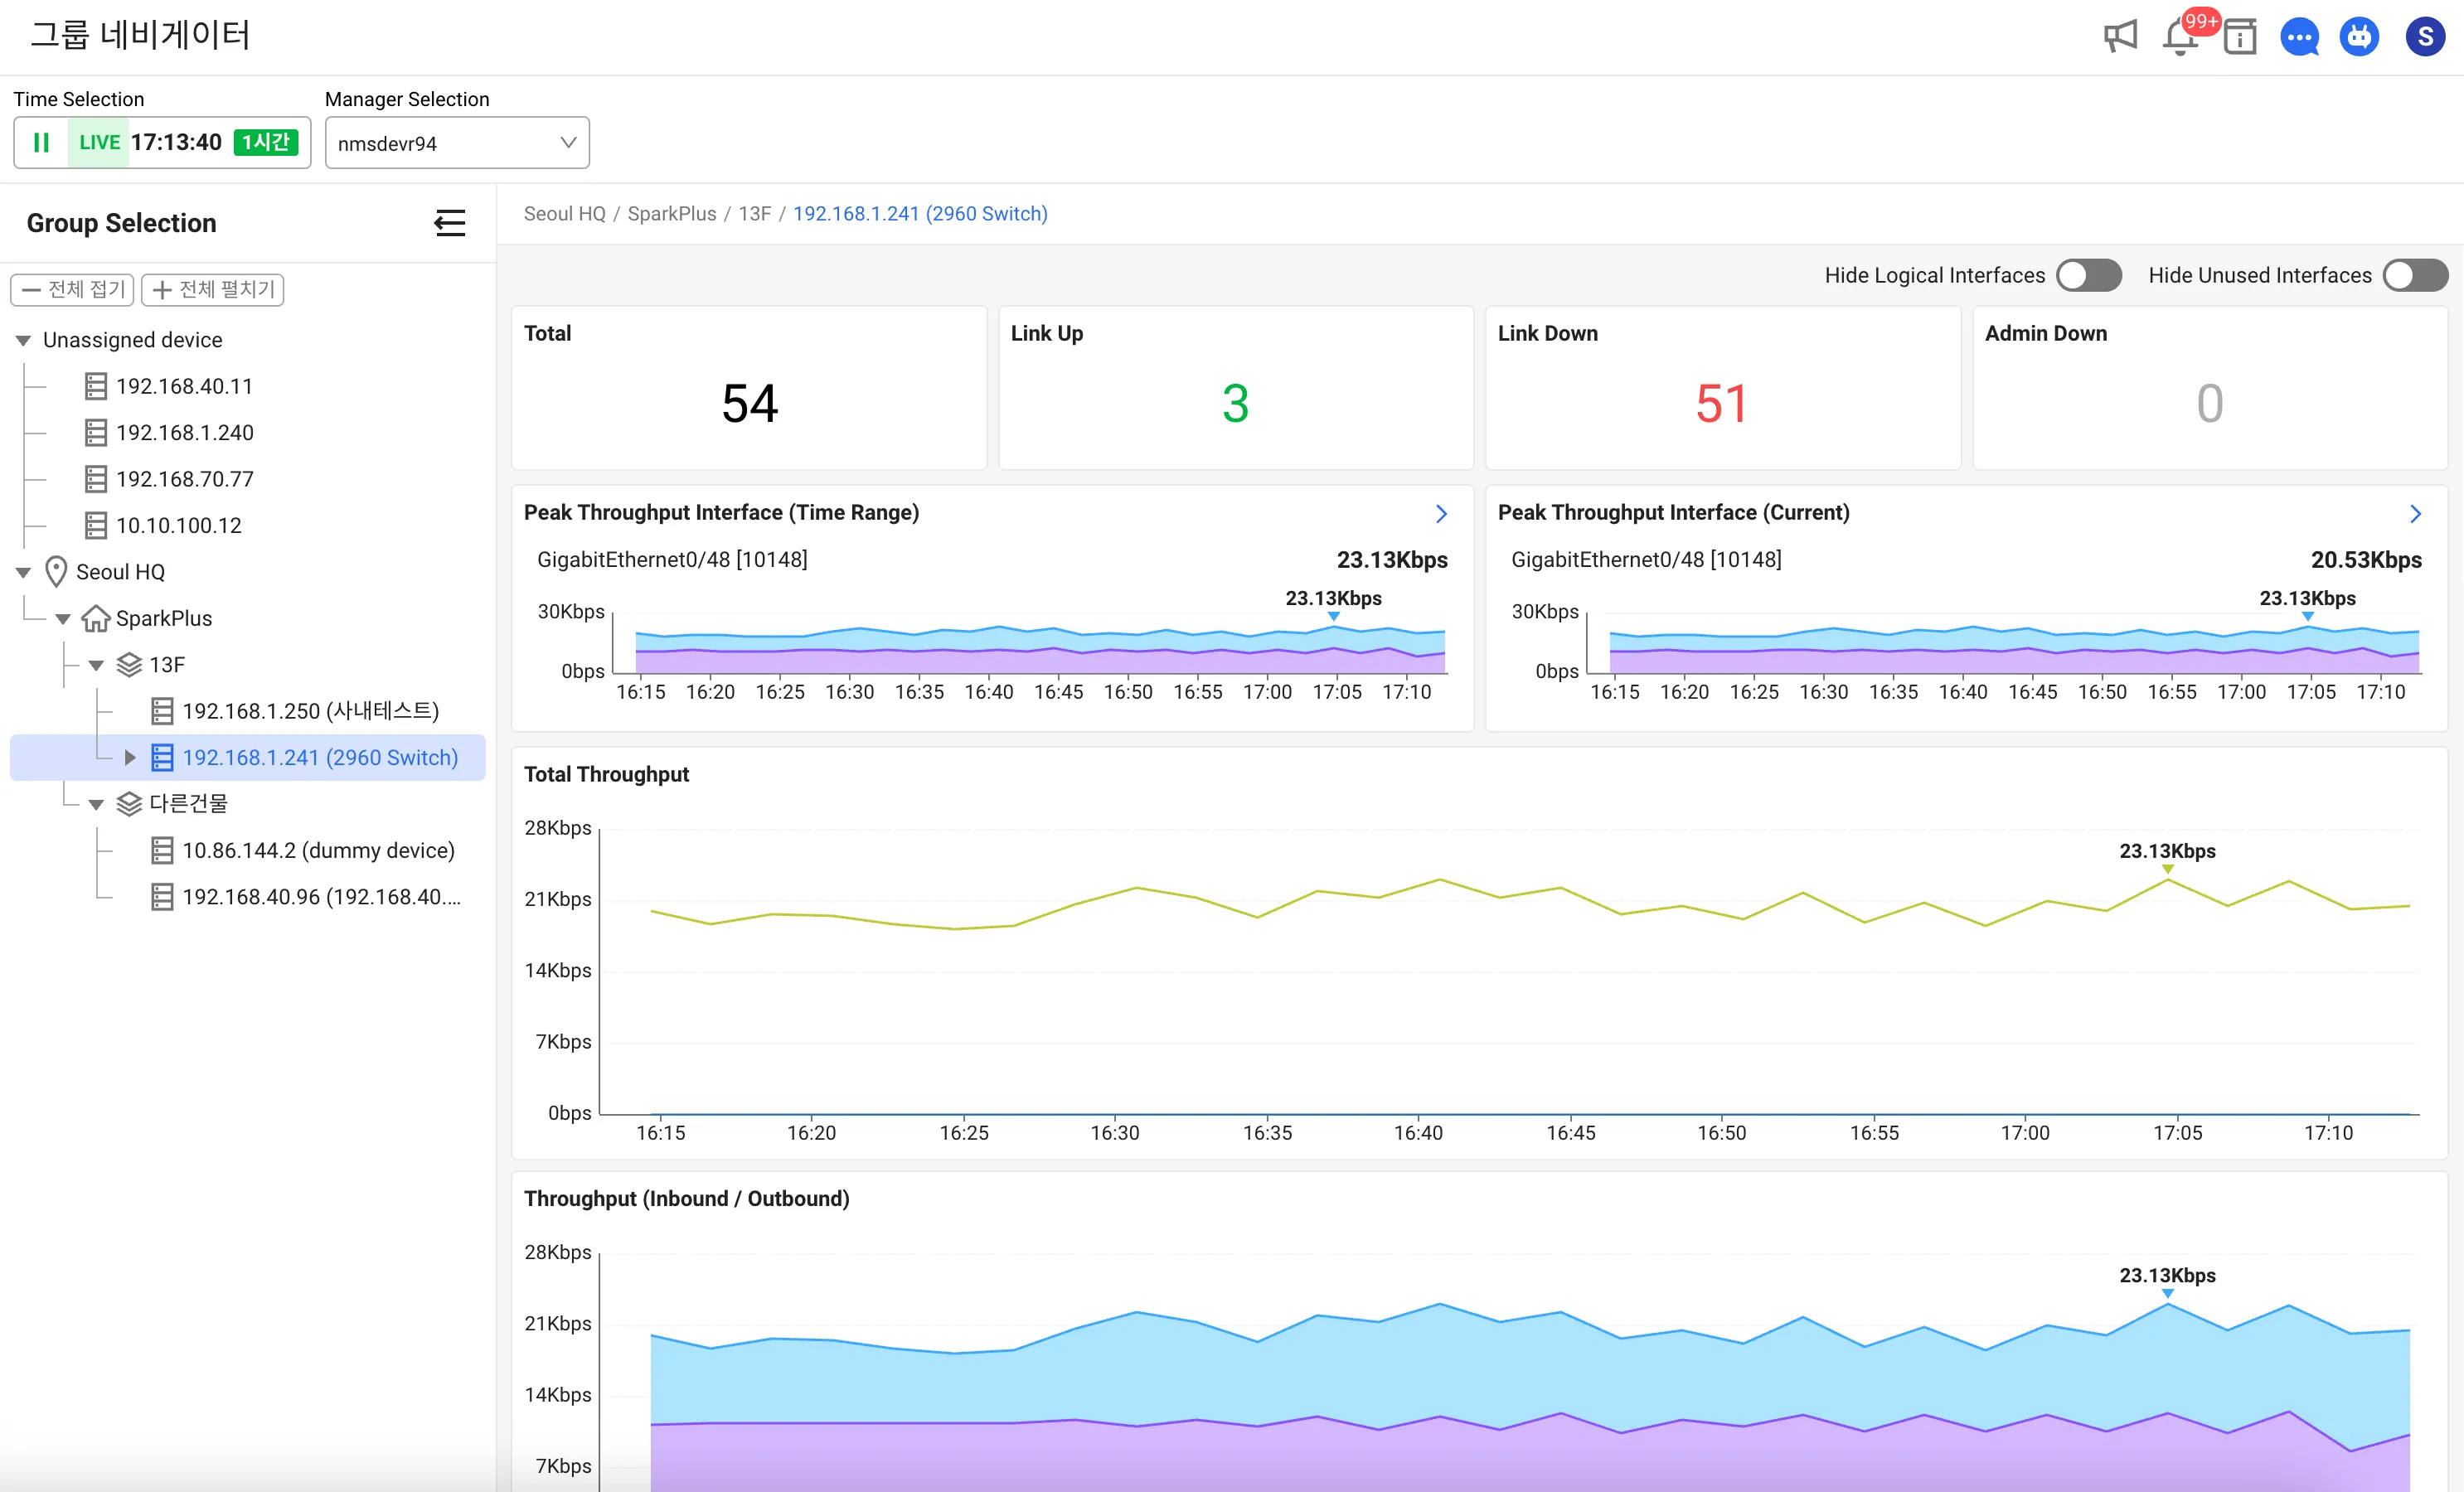
Task: Click the 전체 펼치기 expand all button
Action: point(213,290)
